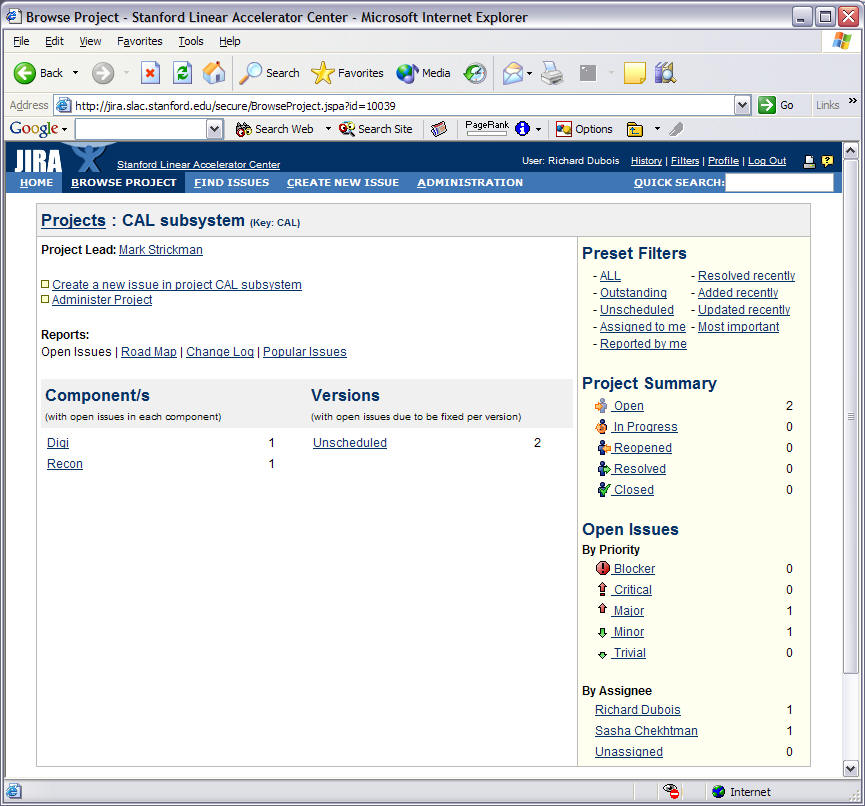
Task: Click the Mark Strickman project lead link
Action: tap(161, 250)
